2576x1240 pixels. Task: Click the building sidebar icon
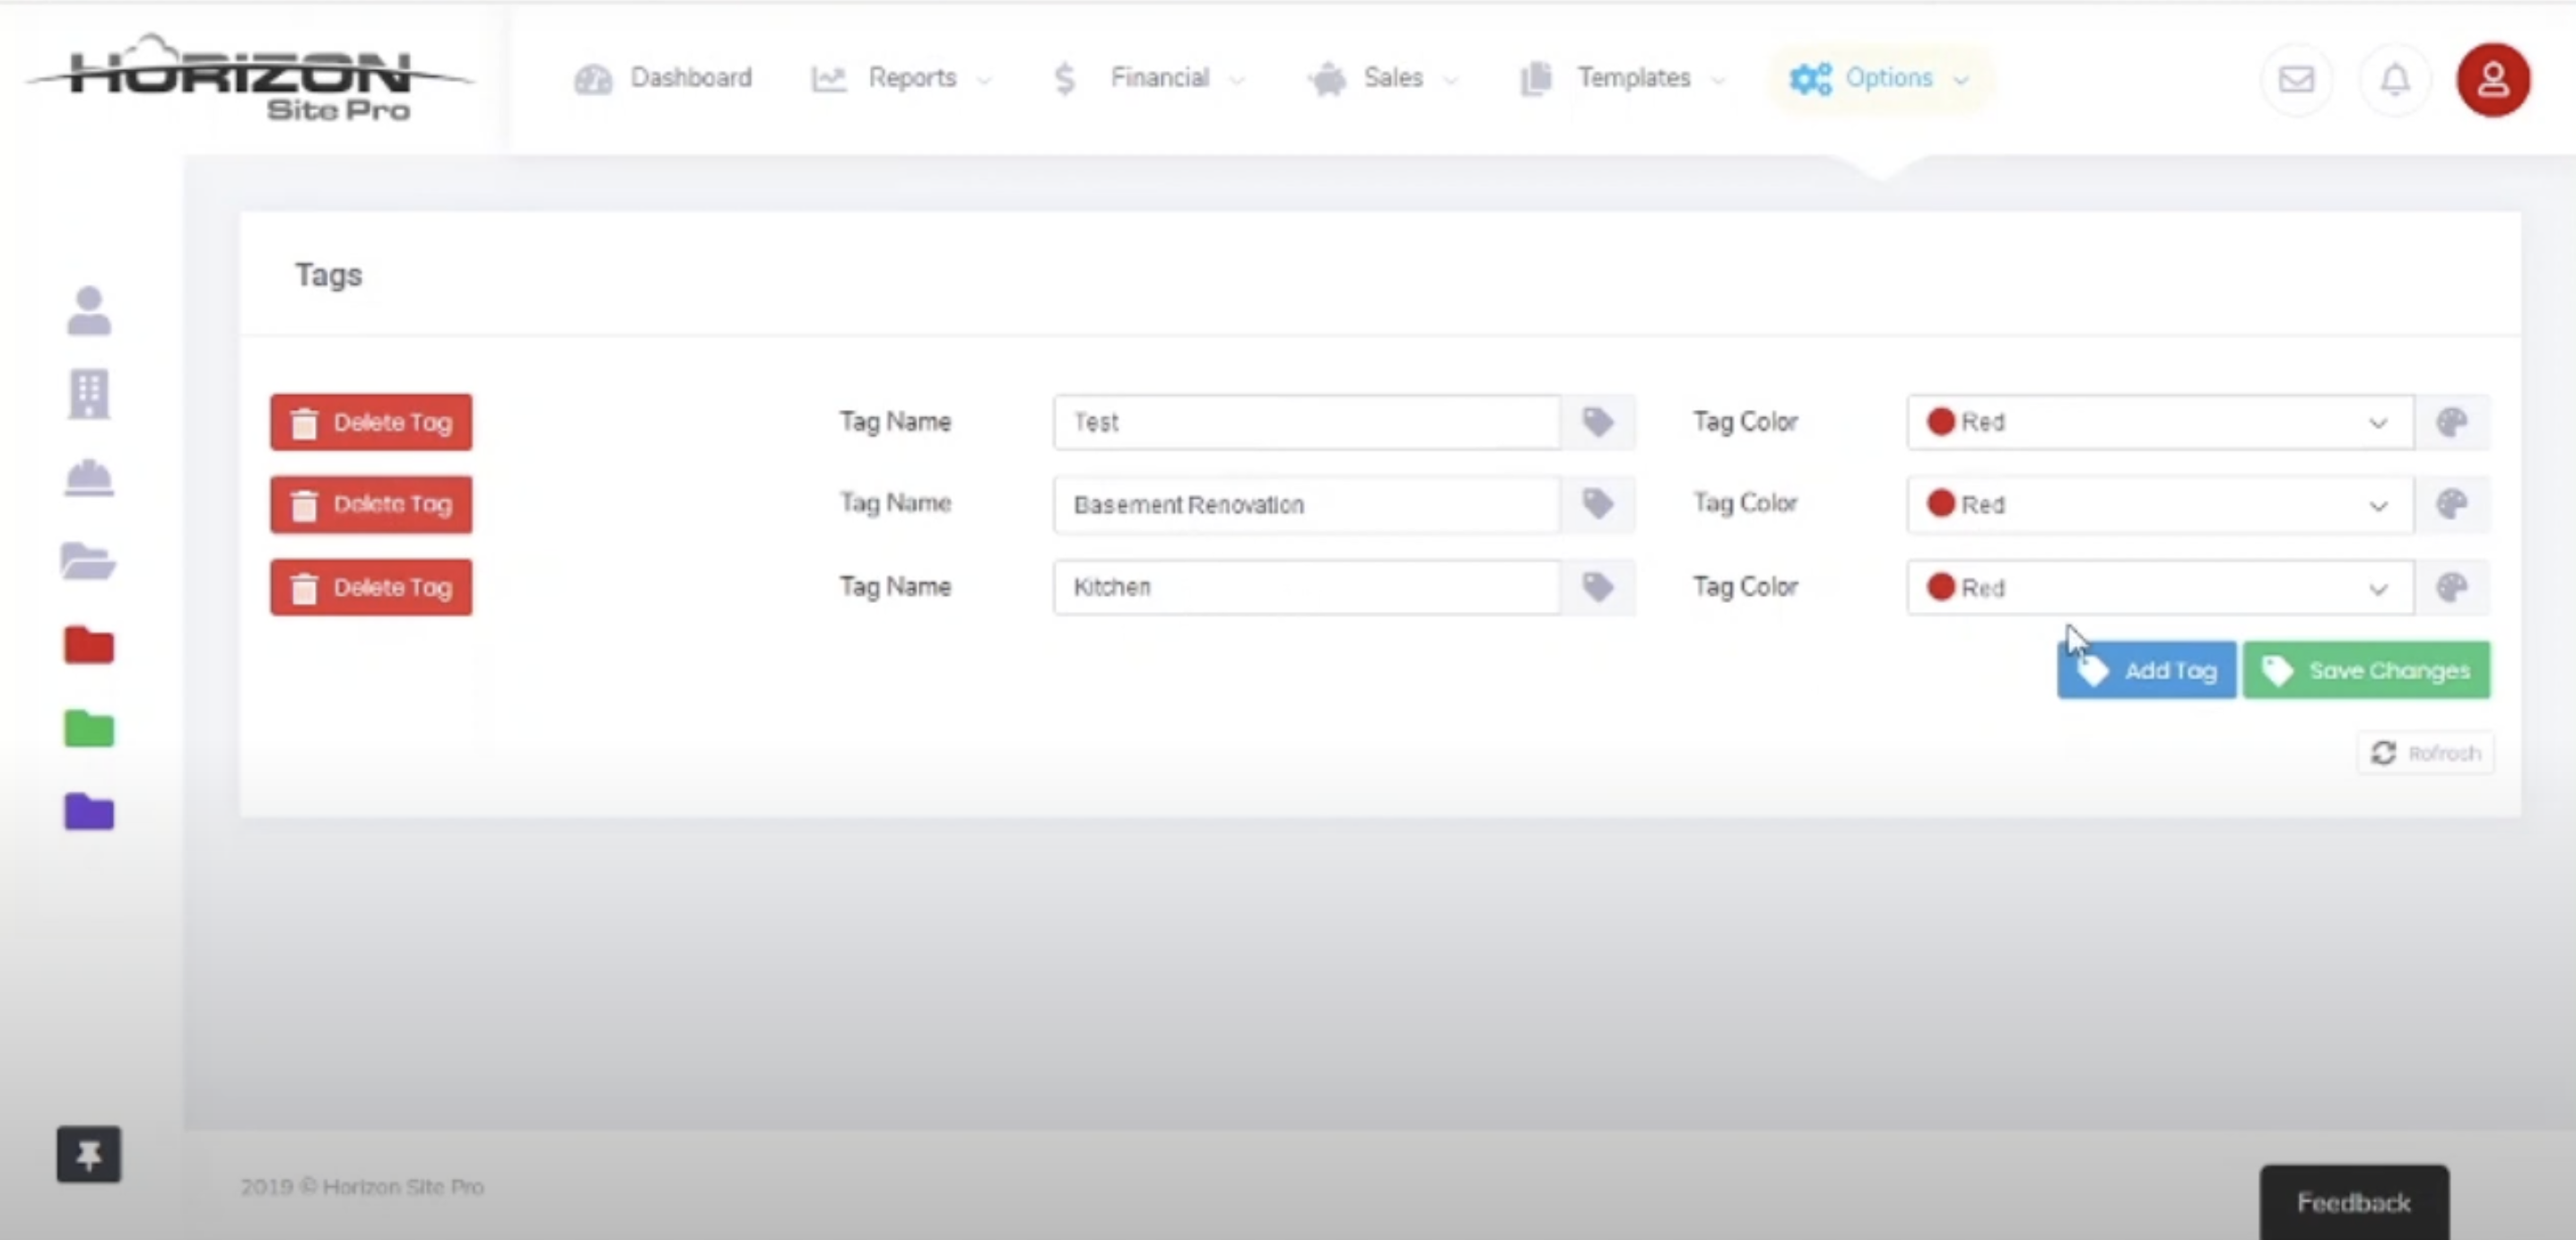coord(89,394)
